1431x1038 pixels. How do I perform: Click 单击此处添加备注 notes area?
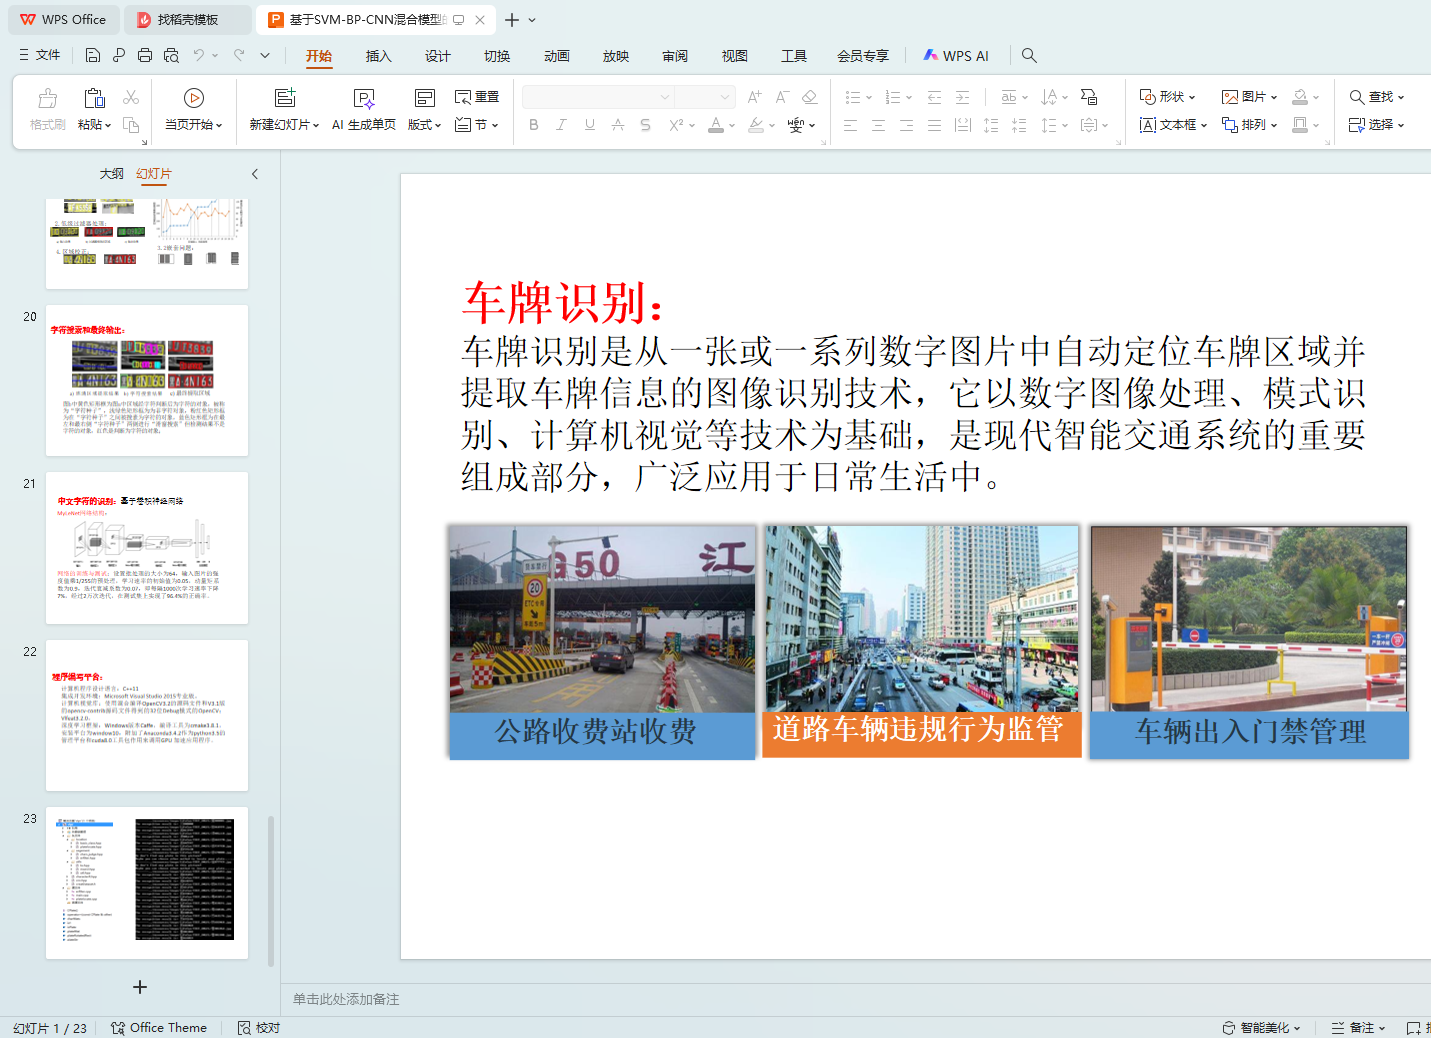346,999
